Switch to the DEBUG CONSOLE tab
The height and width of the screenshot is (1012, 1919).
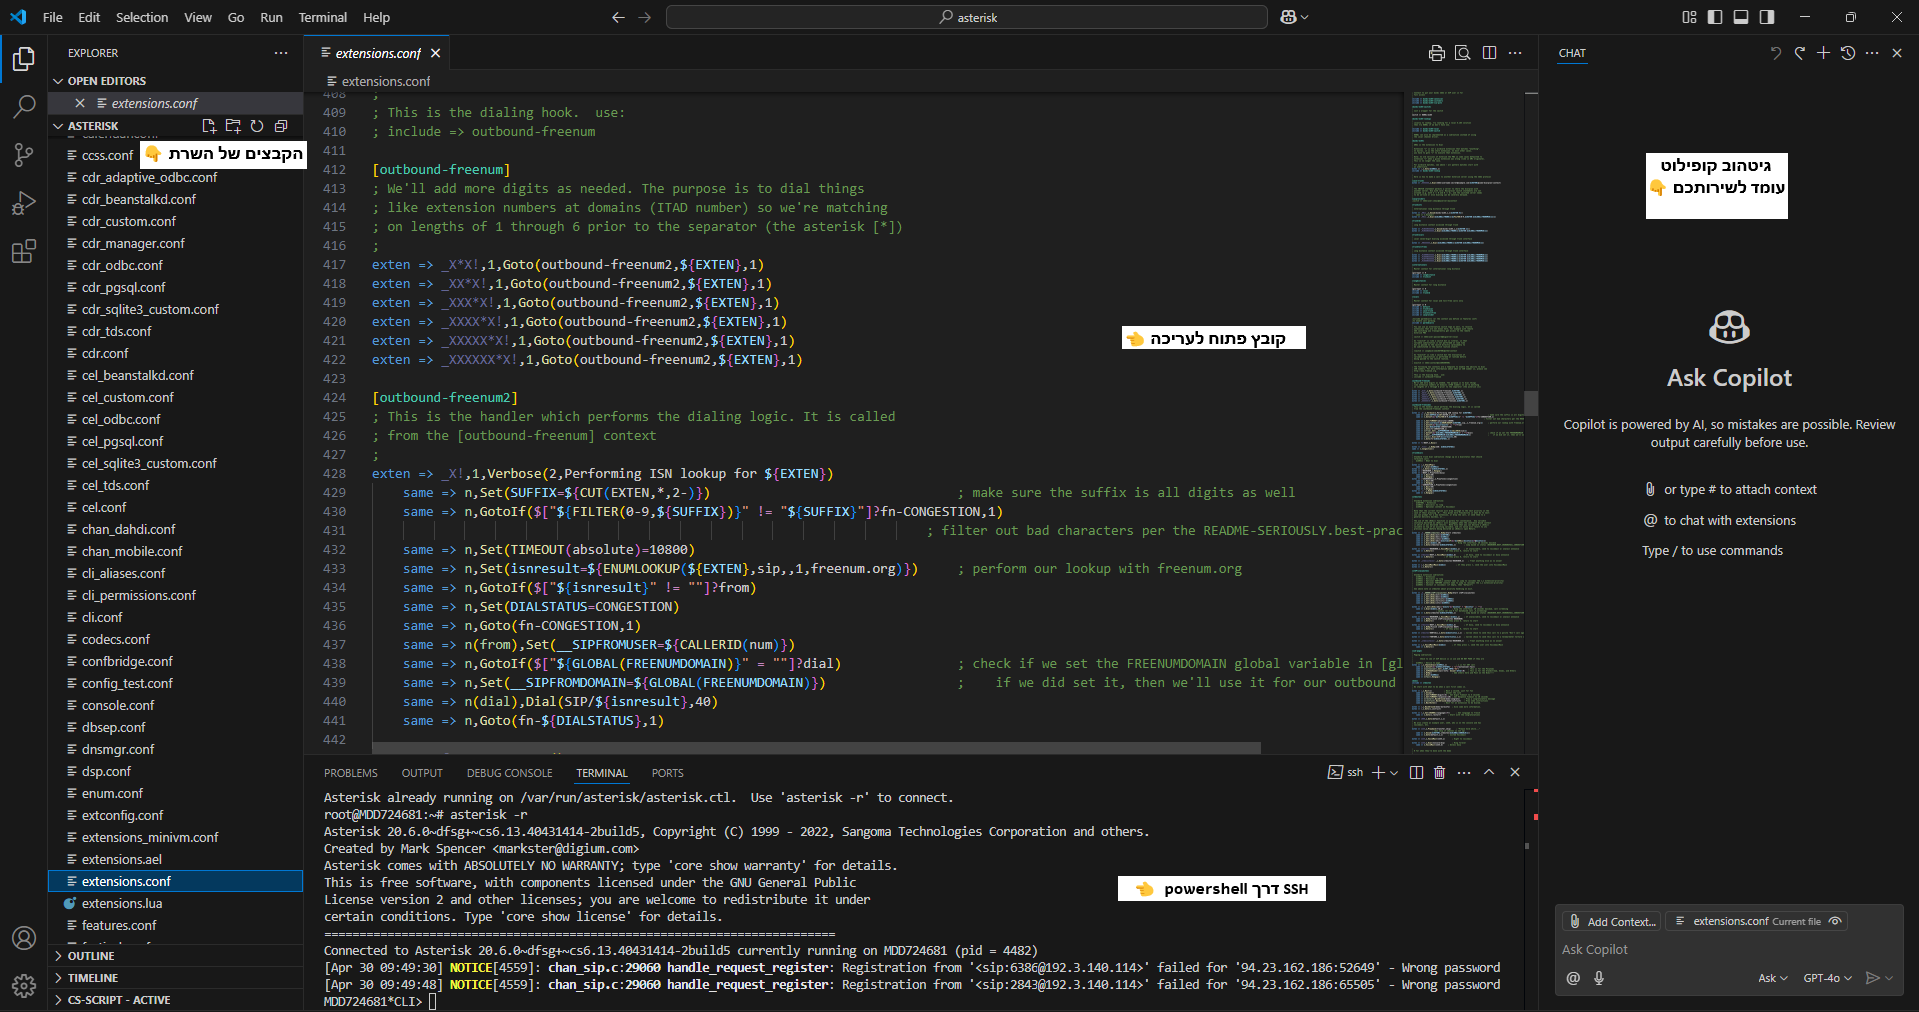click(x=509, y=773)
